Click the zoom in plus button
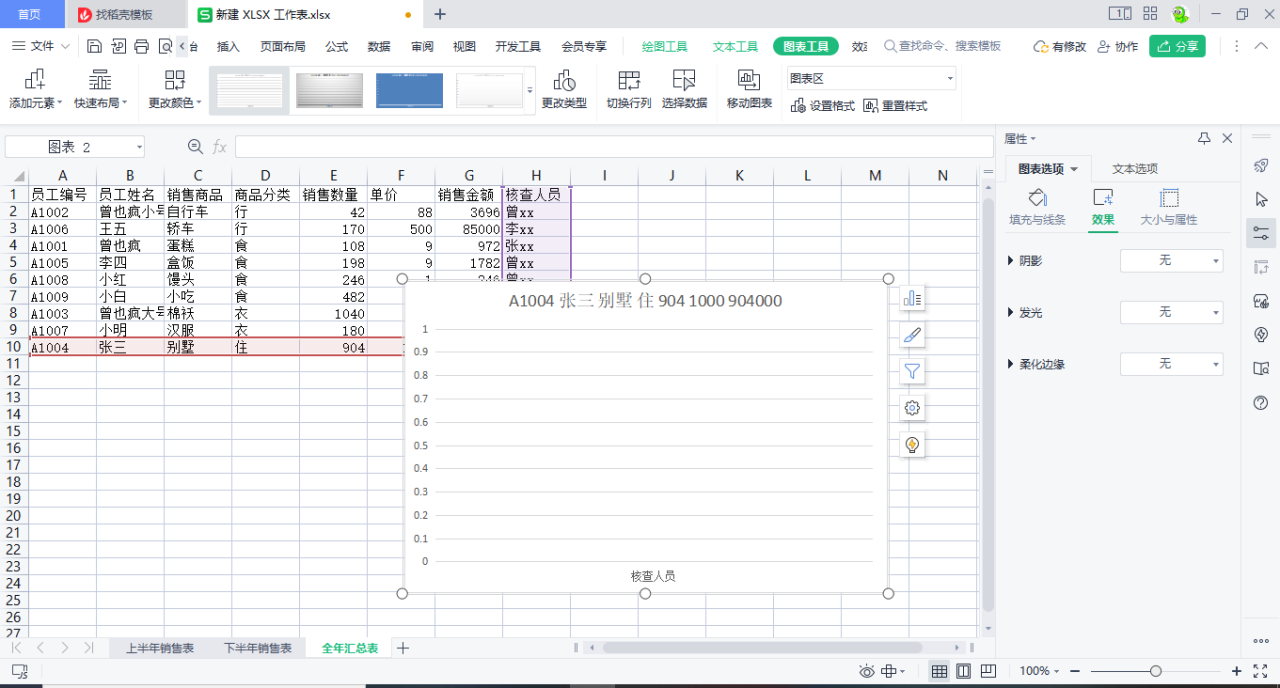The image size is (1280, 688). (1237, 671)
